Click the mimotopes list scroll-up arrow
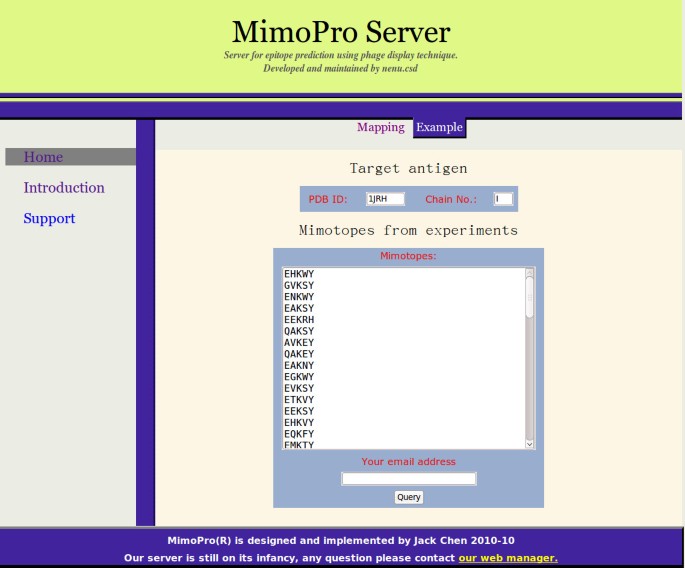Screen dimensions: 685x568 click(530, 272)
